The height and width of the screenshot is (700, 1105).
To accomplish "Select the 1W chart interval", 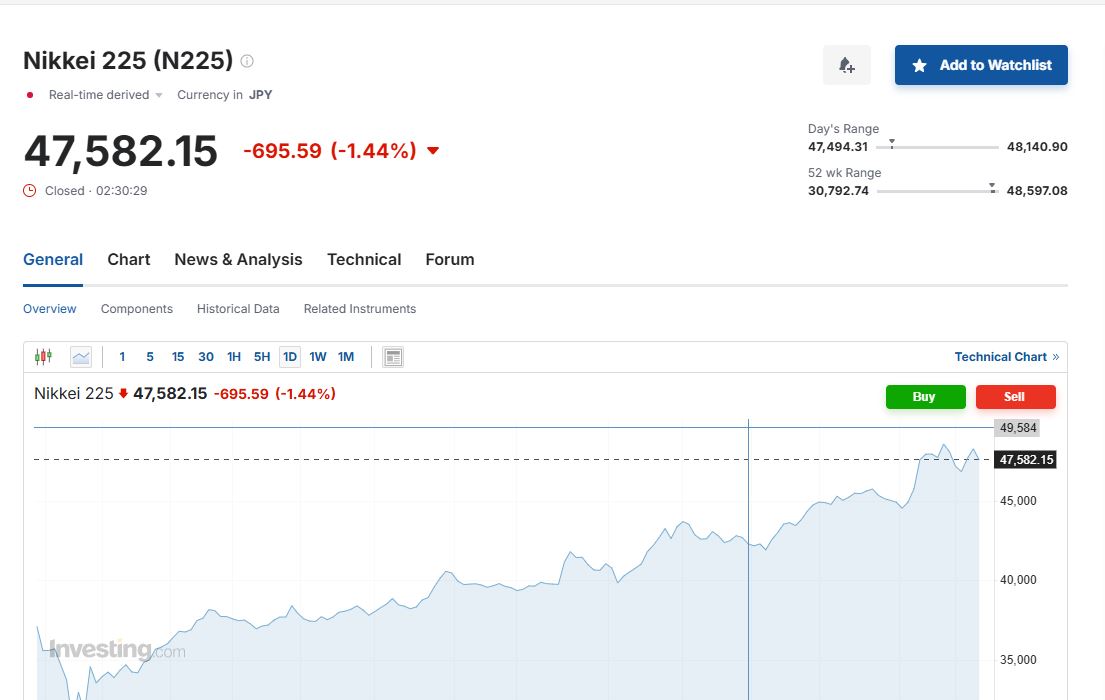I will 317,357.
